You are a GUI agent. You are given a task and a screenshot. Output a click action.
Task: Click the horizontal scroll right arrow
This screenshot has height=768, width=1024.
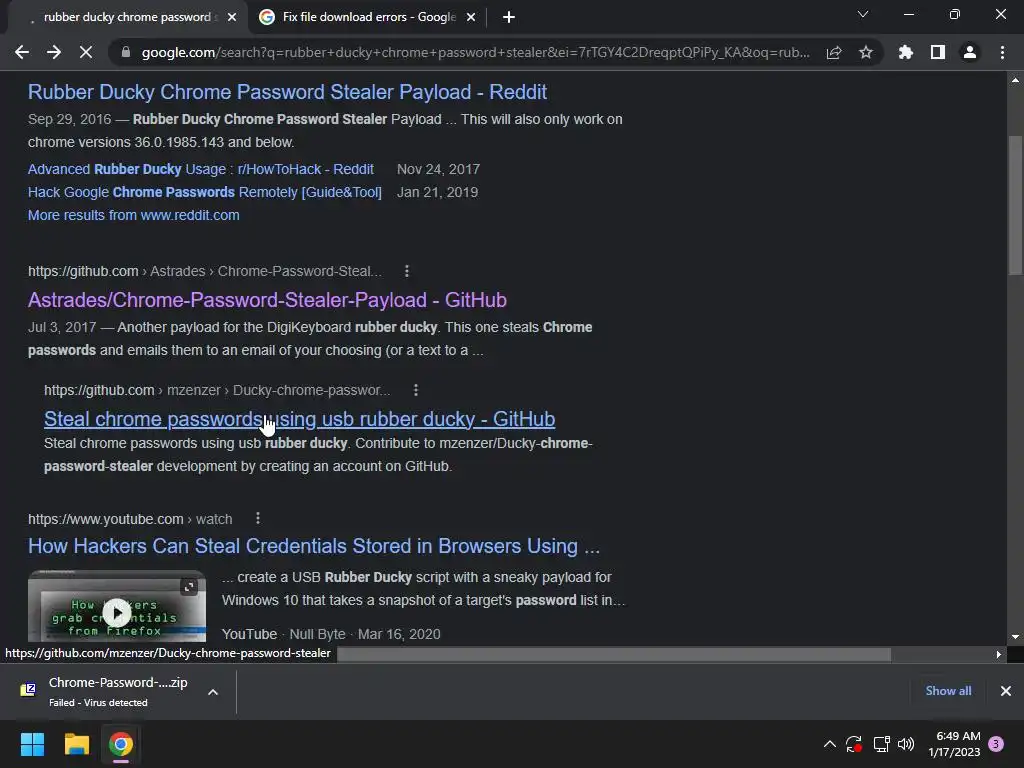999,654
